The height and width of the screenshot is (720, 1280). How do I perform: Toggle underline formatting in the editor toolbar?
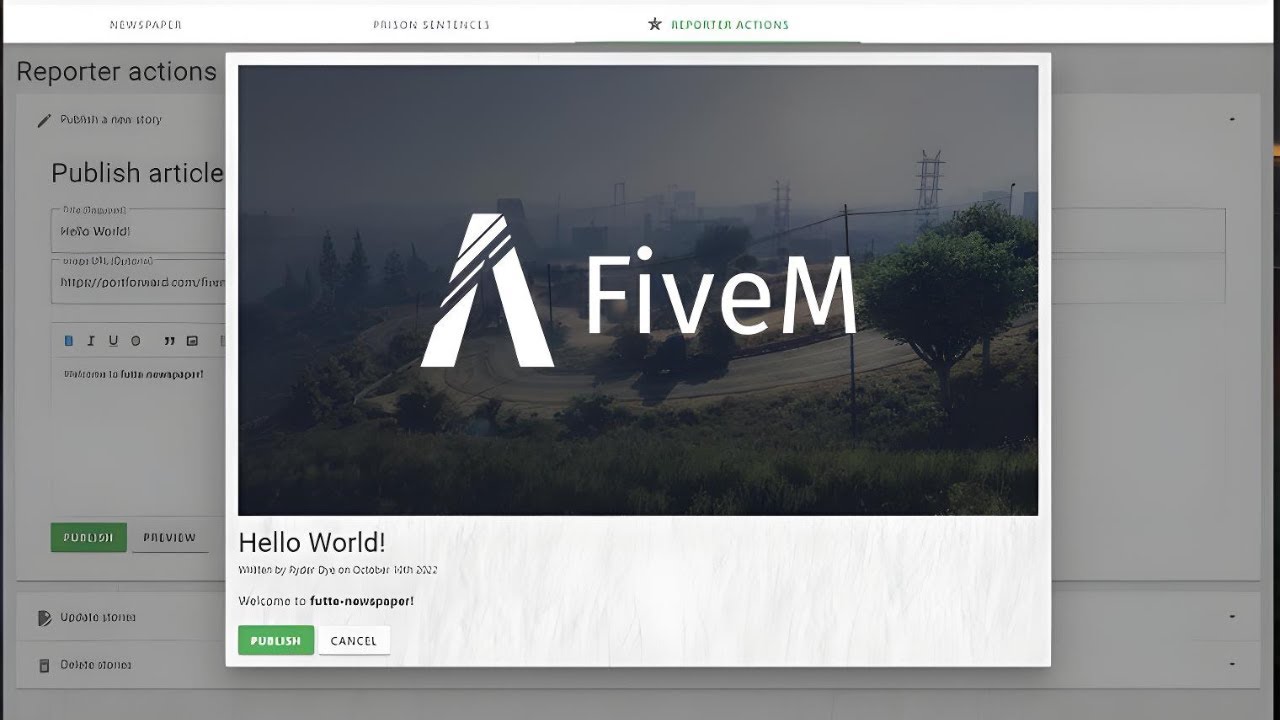(x=113, y=341)
